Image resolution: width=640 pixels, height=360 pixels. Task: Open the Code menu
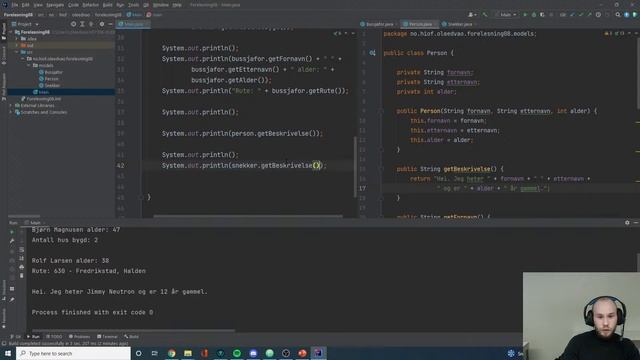tap(73, 5)
